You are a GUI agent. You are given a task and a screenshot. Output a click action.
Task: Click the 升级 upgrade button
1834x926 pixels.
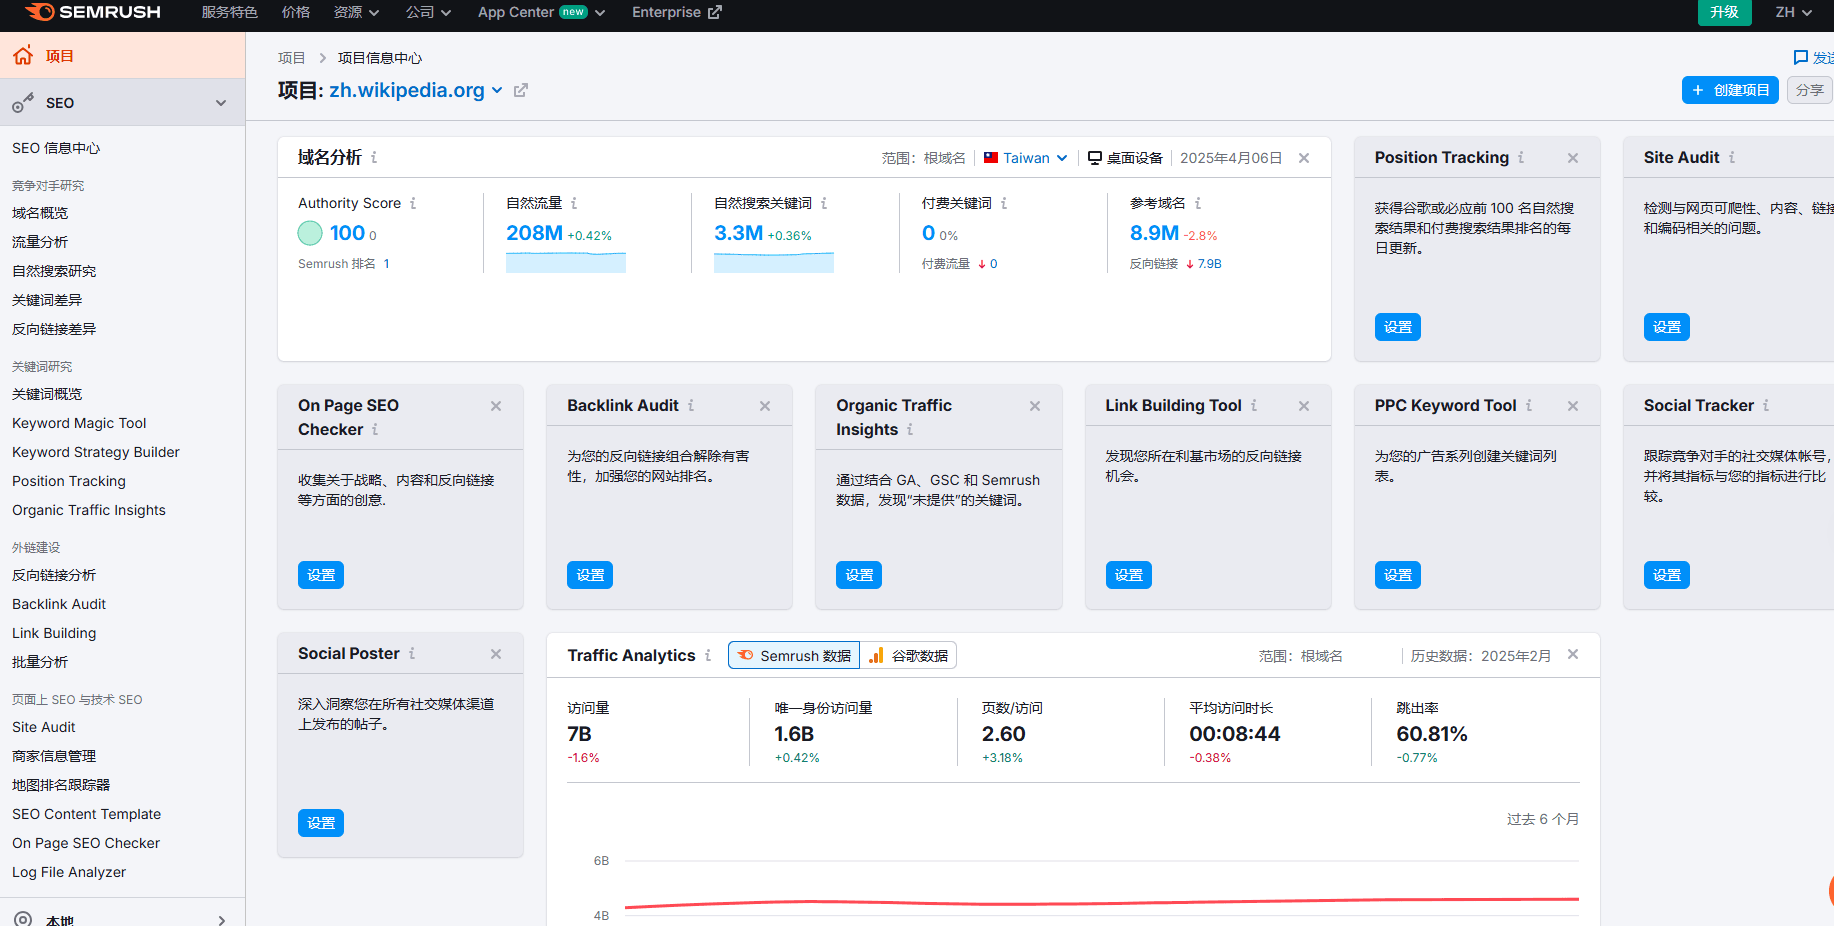pos(1725,12)
